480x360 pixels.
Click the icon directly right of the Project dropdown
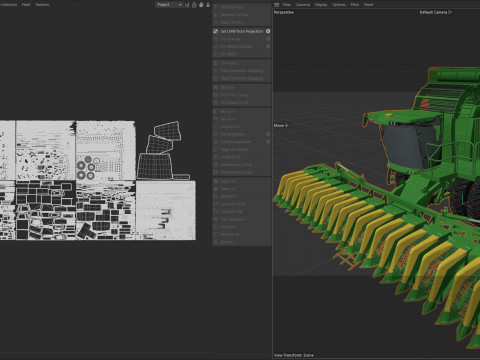pos(187,5)
